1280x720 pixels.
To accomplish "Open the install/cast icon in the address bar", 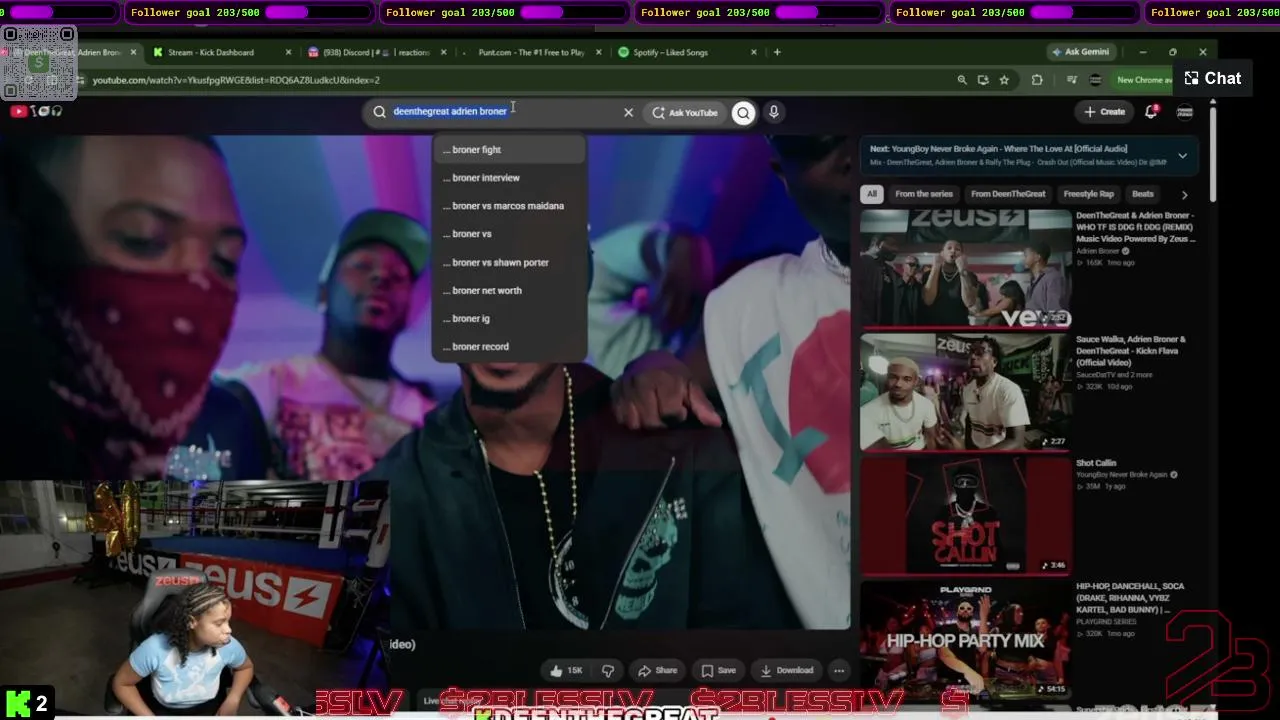I will (983, 80).
